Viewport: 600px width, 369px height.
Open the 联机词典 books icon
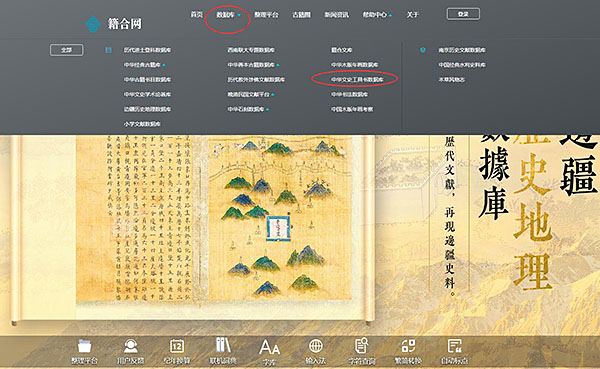point(223,345)
